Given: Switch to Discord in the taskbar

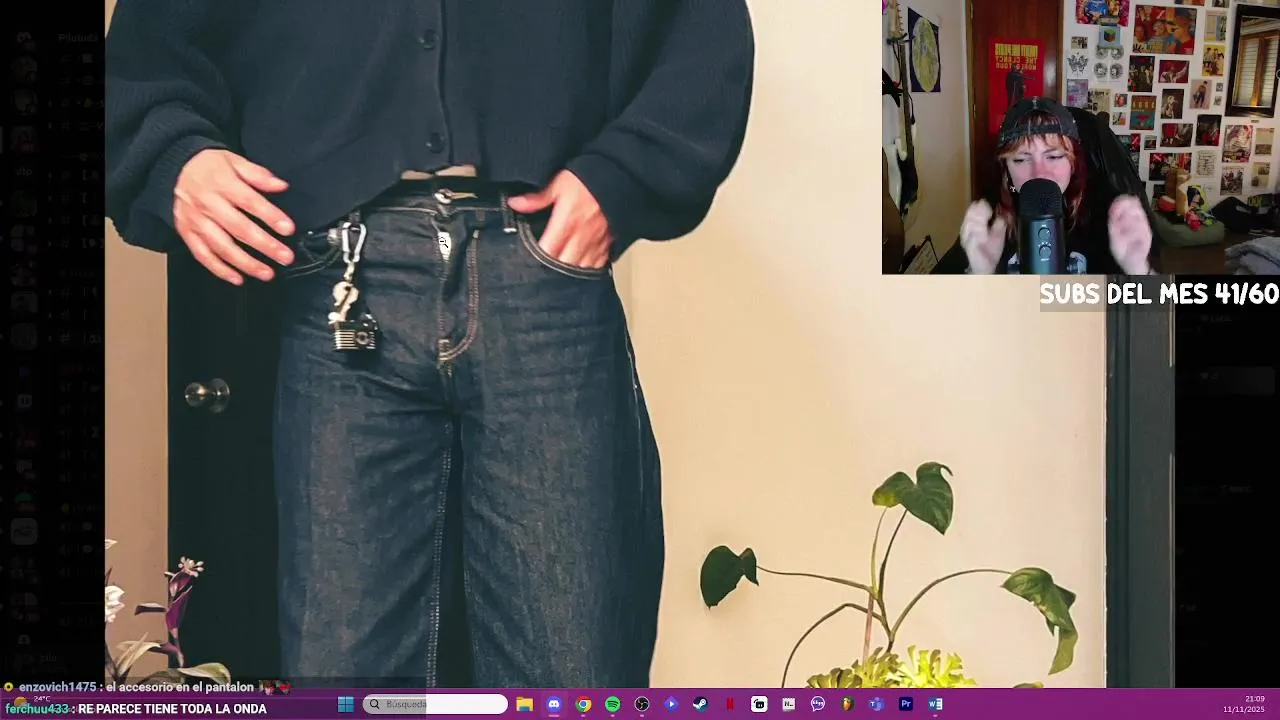Looking at the screenshot, I should click(554, 704).
